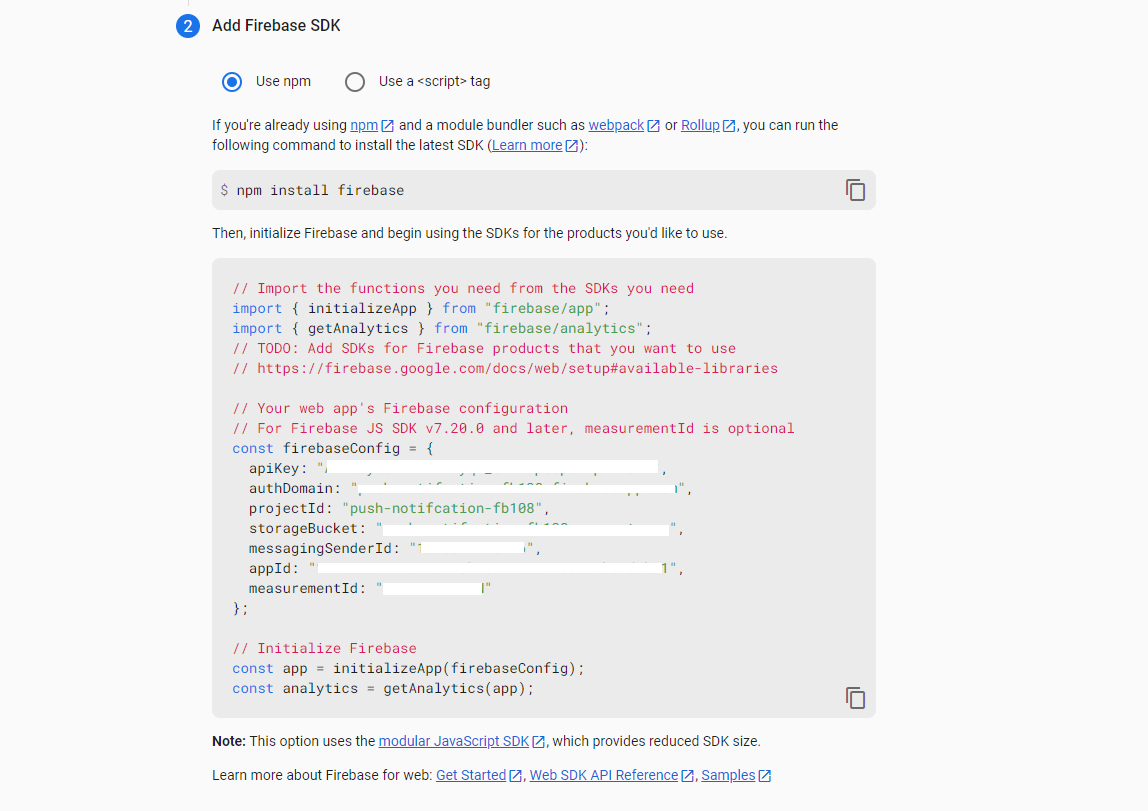Screen dimensions: 1148x811
Task: Click the "apiKey" key in config
Action: click(274, 468)
